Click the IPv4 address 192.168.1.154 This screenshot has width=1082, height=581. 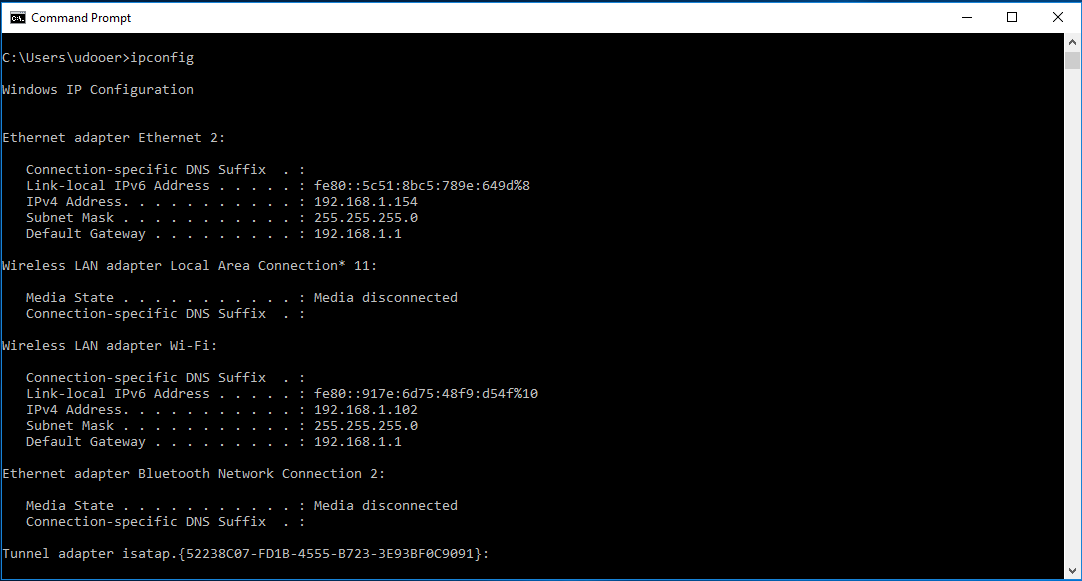[x=366, y=201]
